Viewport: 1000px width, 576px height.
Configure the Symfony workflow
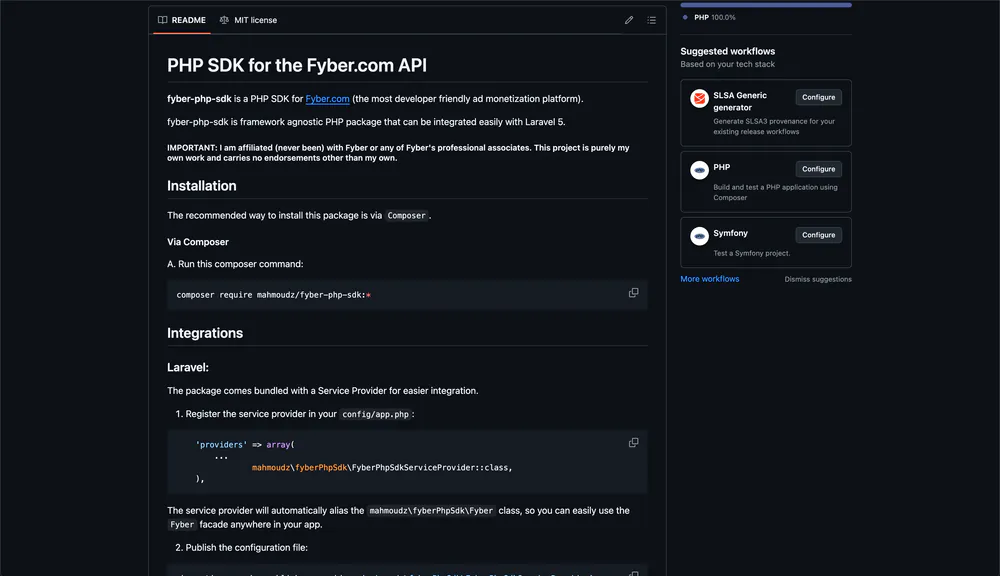pos(818,234)
